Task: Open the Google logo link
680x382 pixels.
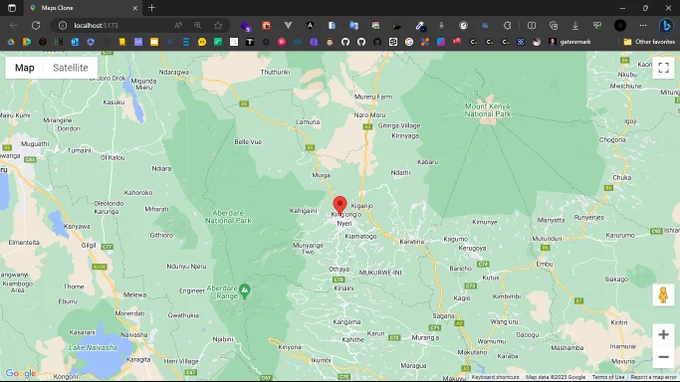Action: pos(20,373)
